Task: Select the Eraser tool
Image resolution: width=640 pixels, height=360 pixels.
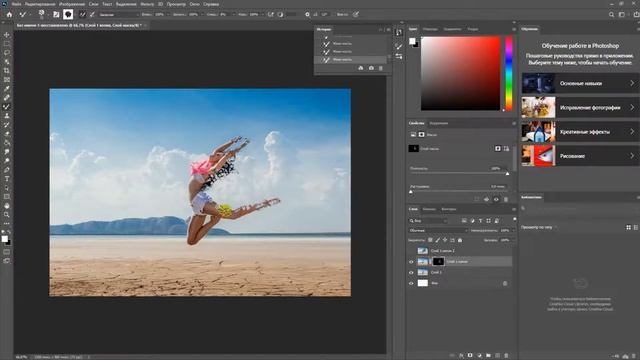Action: [7, 133]
